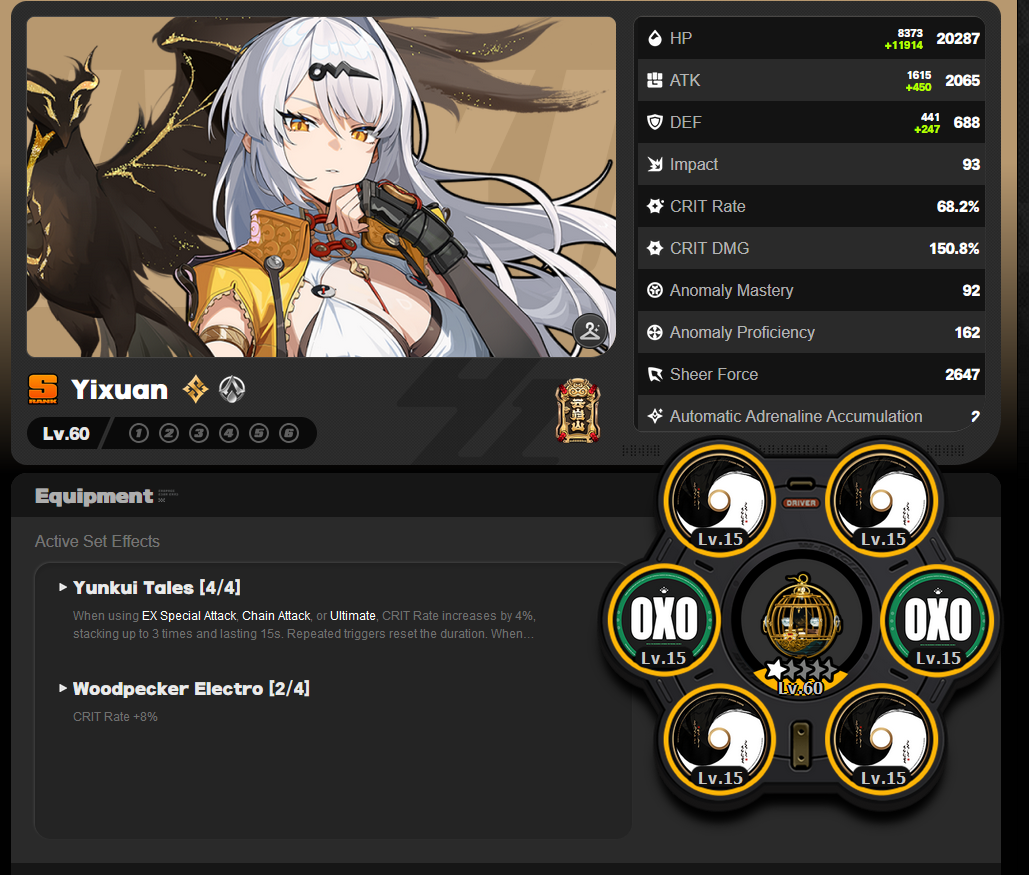
Task: Click the ATK total value 2065
Action: [x=962, y=81]
